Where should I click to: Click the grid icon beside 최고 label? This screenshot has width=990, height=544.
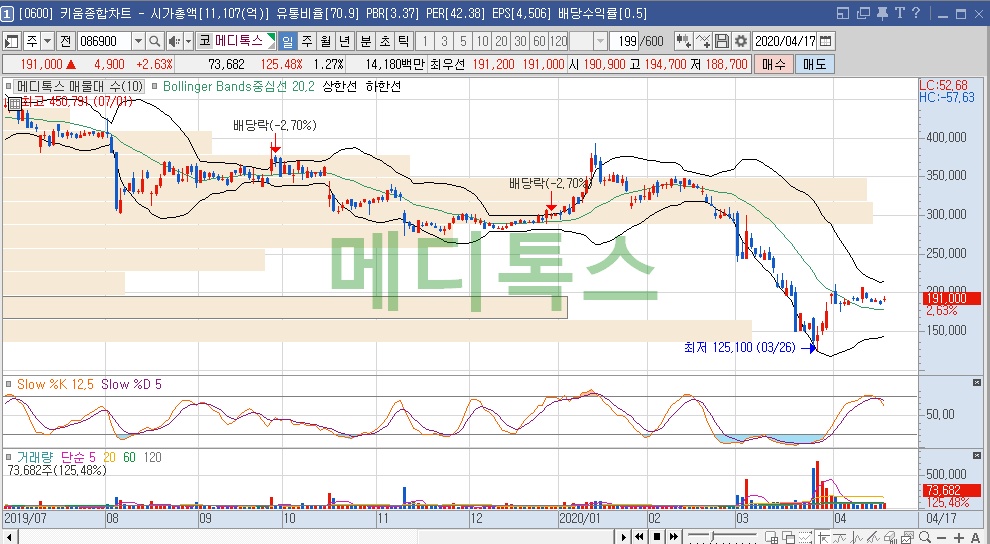(15, 103)
